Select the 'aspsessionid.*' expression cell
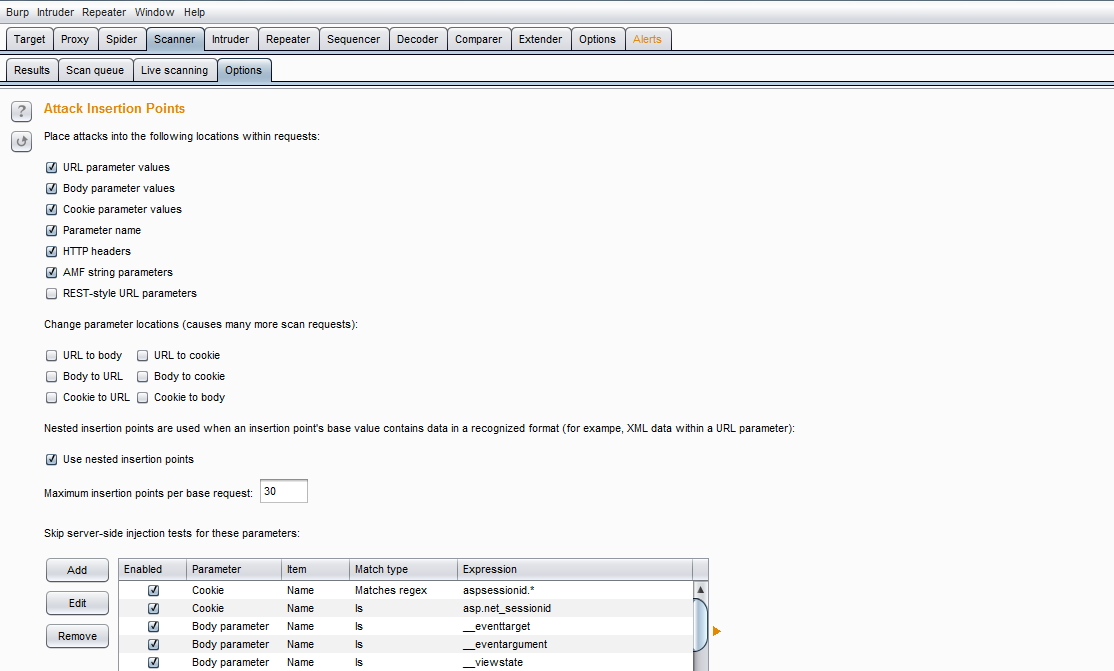 (575, 591)
